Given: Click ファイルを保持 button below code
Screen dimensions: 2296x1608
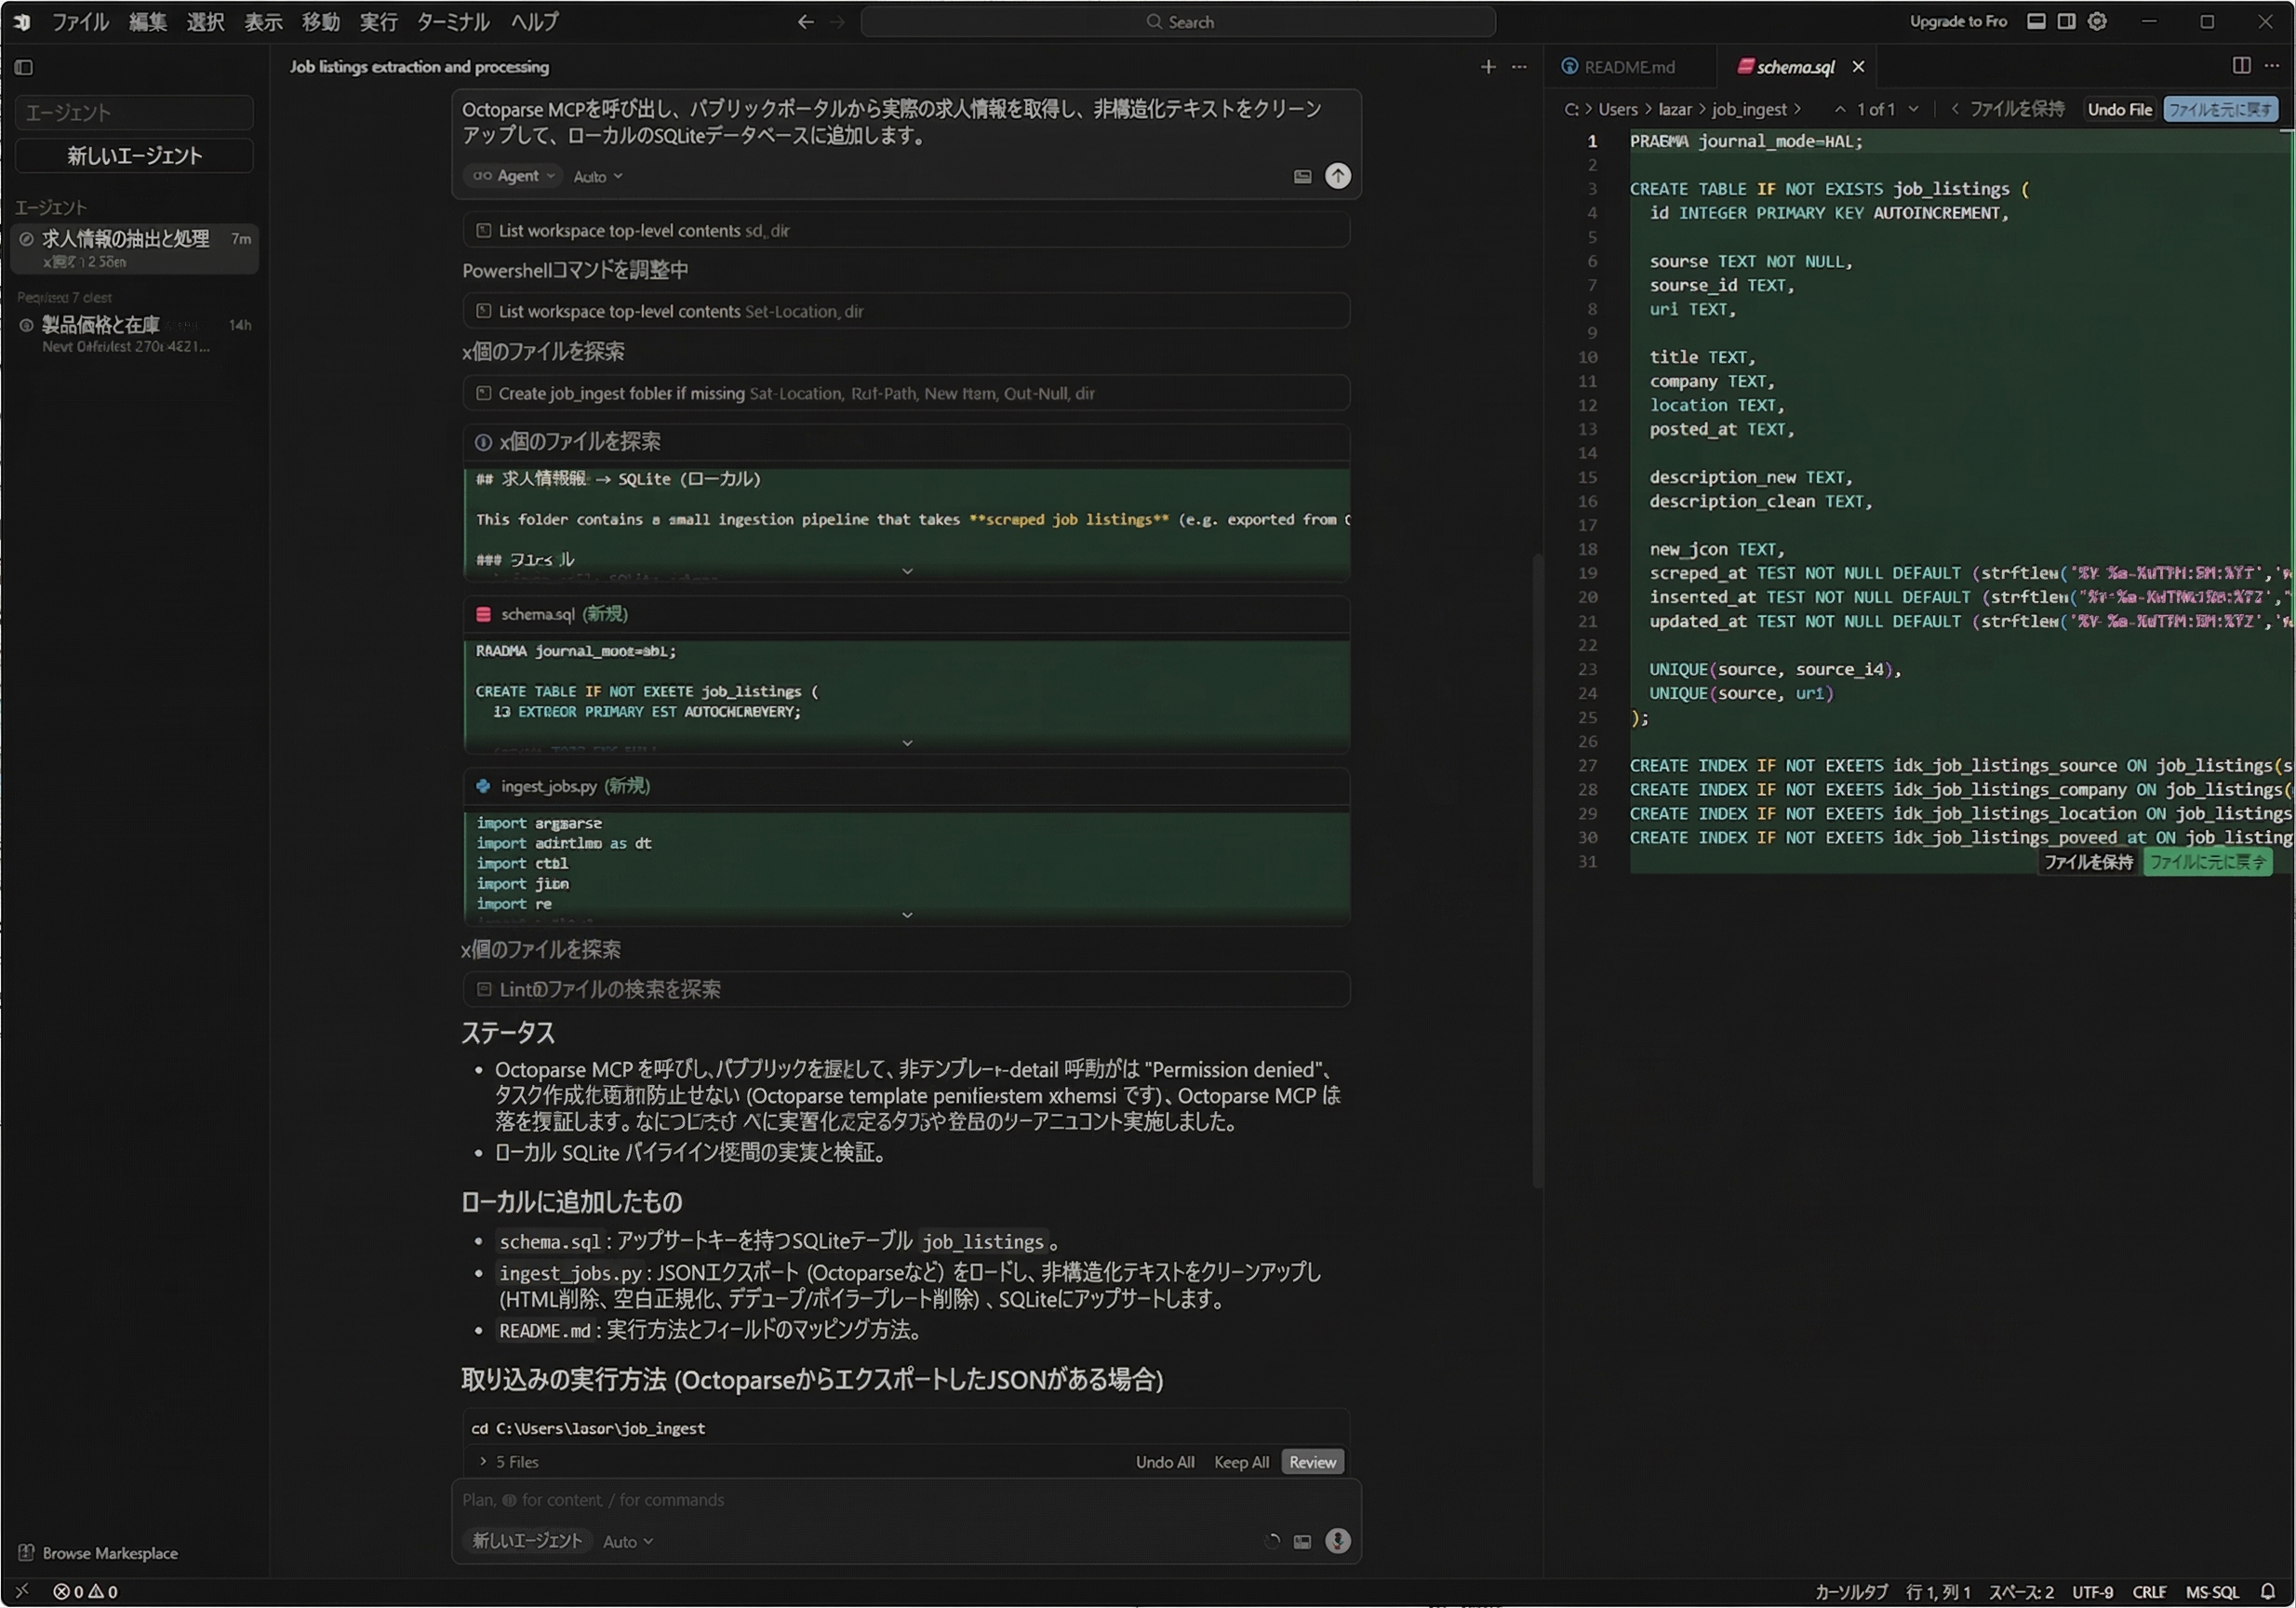Looking at the screenshot, I should (x=2088, y=861).
